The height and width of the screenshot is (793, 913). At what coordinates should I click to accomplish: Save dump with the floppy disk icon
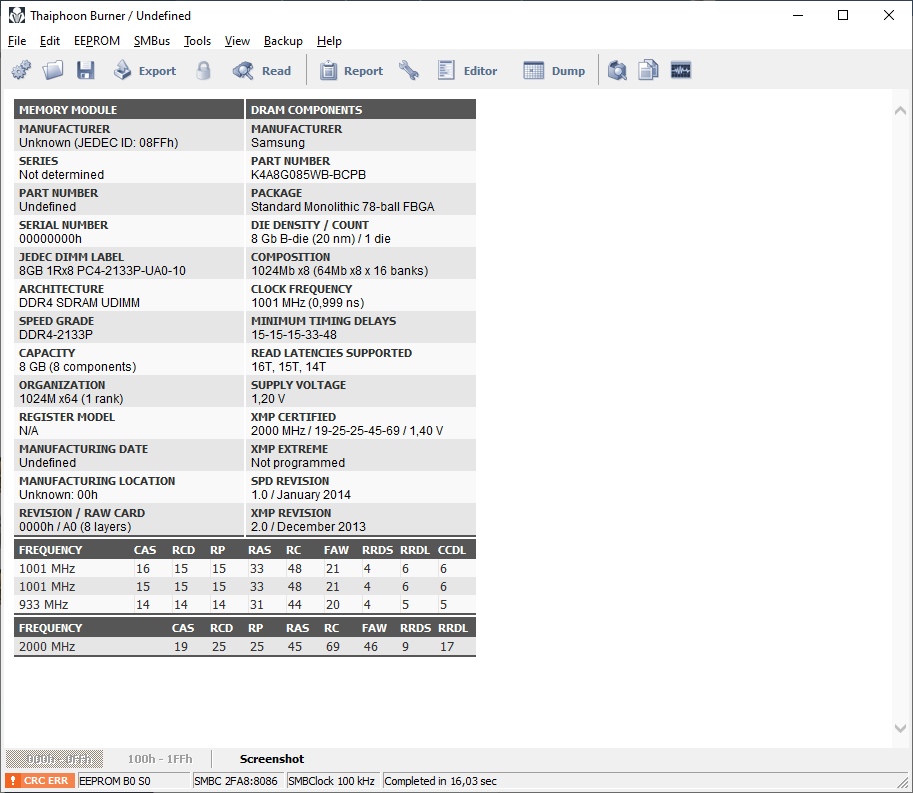pos(86,70)
